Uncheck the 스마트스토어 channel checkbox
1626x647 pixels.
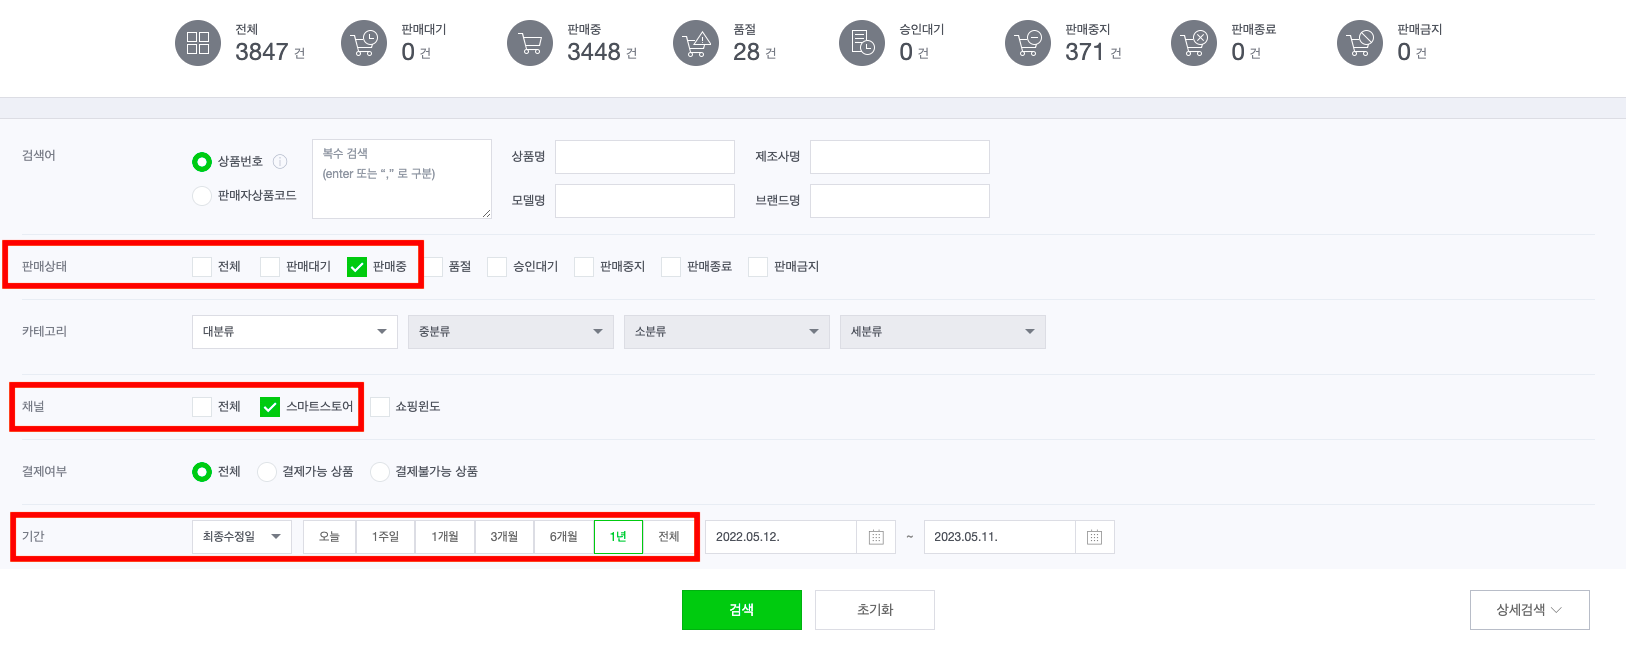click(270, 407)
